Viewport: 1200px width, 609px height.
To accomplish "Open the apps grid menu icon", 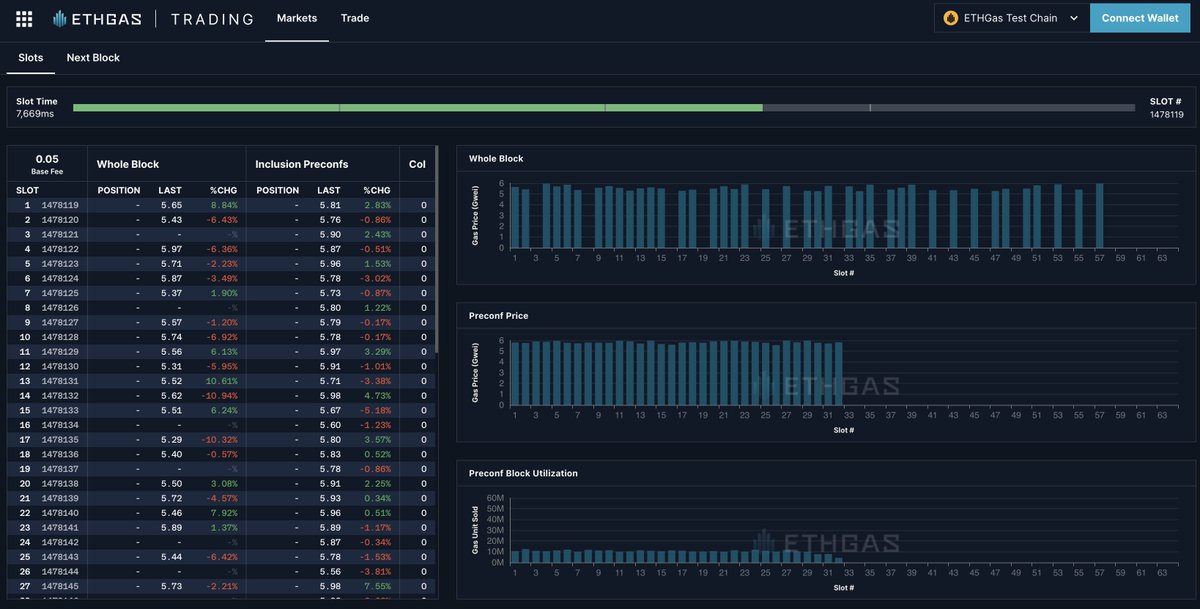I will [x=24, y=18].
